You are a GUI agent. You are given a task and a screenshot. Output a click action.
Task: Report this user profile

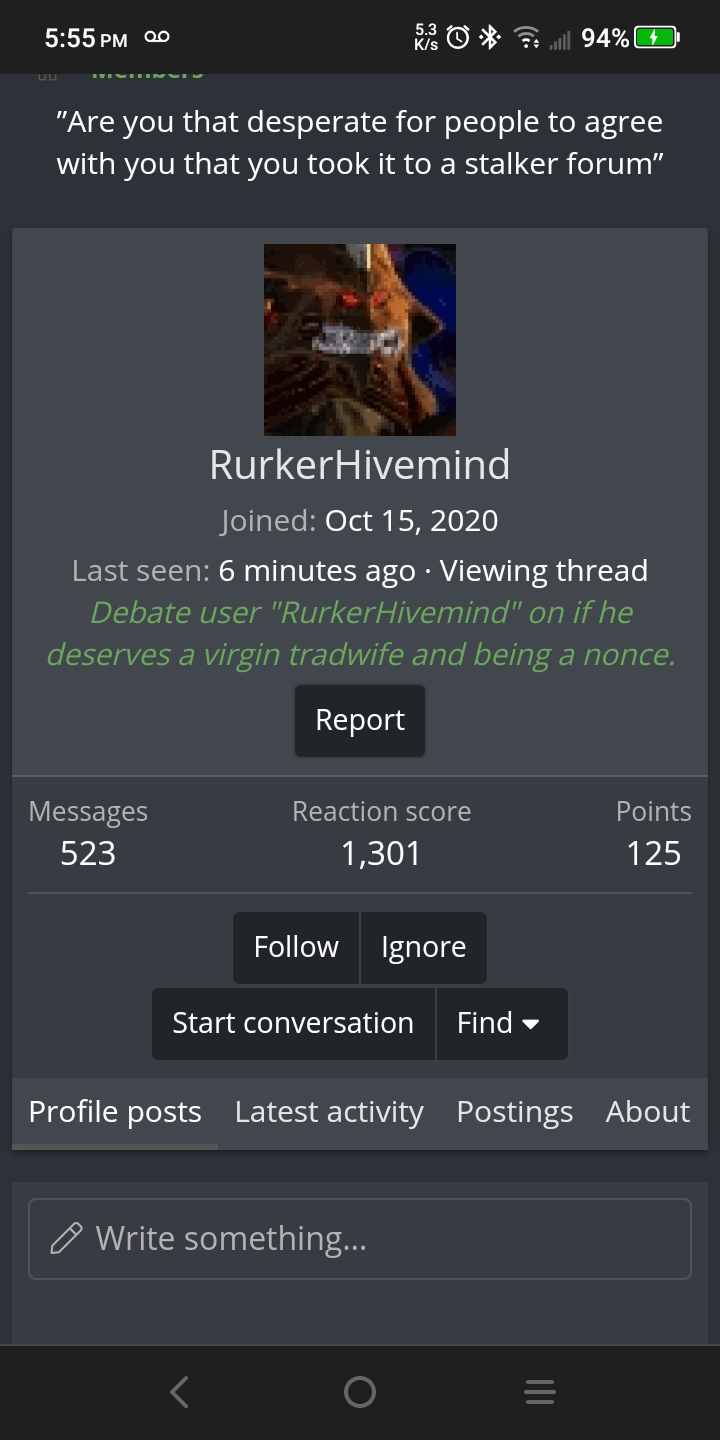360,721
